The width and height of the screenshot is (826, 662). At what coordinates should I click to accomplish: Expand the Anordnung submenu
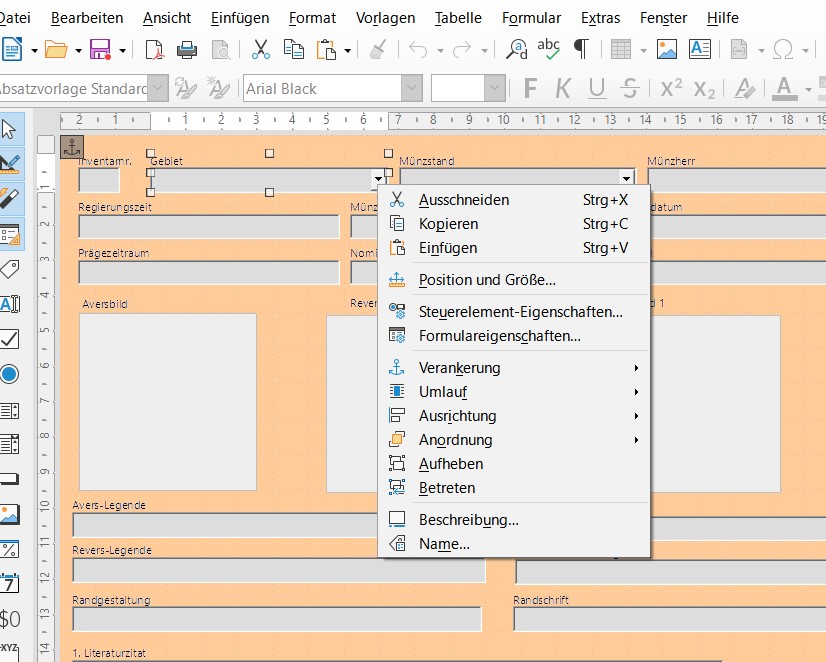click(x=514, y=440)
